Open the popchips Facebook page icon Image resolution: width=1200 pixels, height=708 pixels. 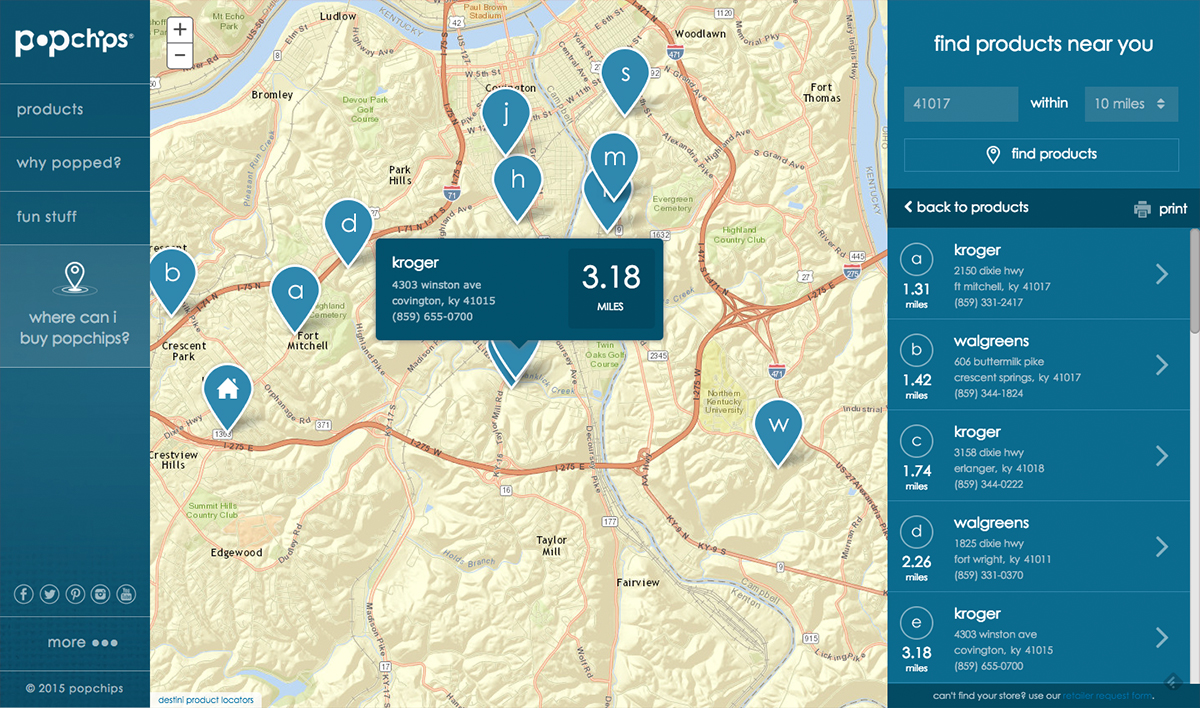point(24,595)
